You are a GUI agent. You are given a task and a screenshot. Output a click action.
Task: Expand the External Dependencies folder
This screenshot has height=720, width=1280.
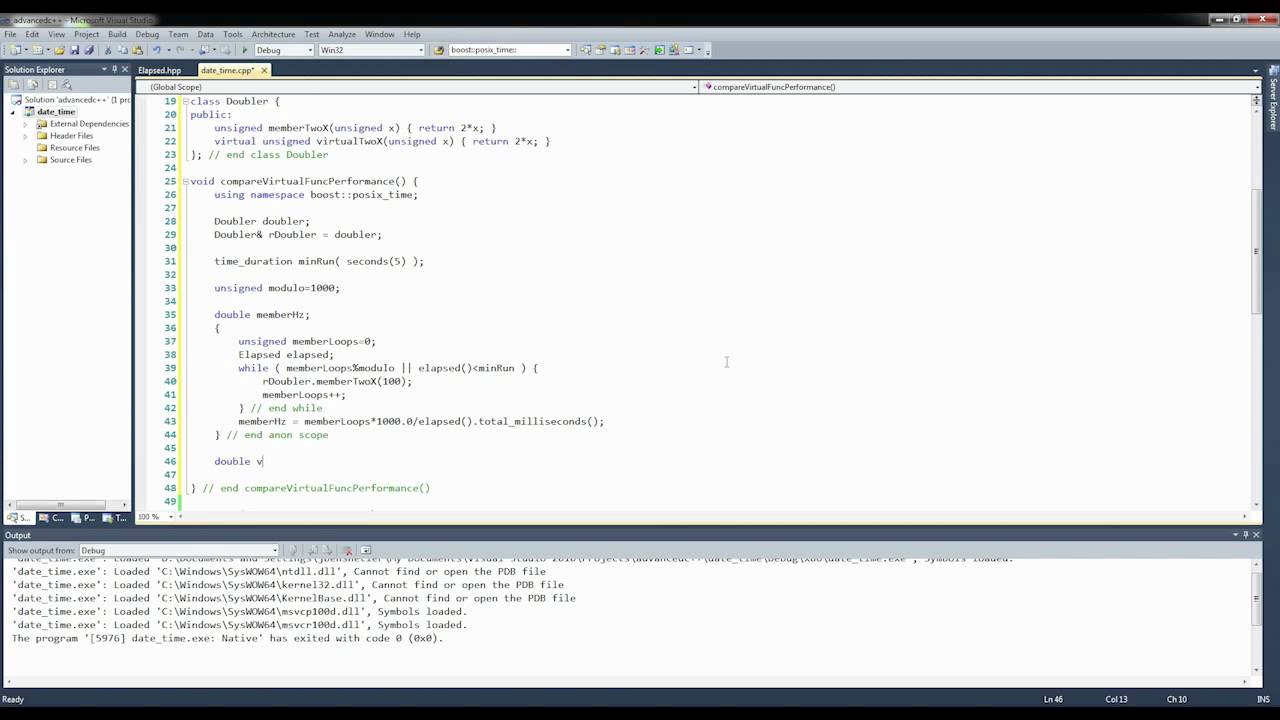(27, 124)
